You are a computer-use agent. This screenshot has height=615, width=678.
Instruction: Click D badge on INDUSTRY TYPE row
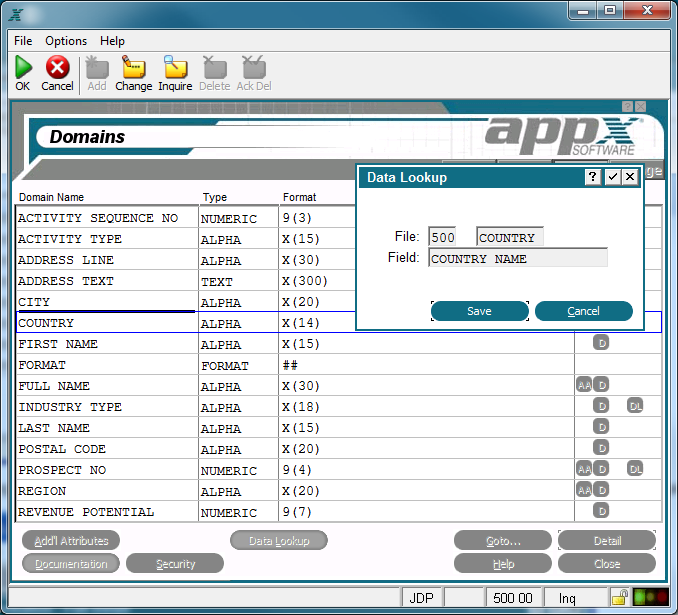(x=601, y=406)
